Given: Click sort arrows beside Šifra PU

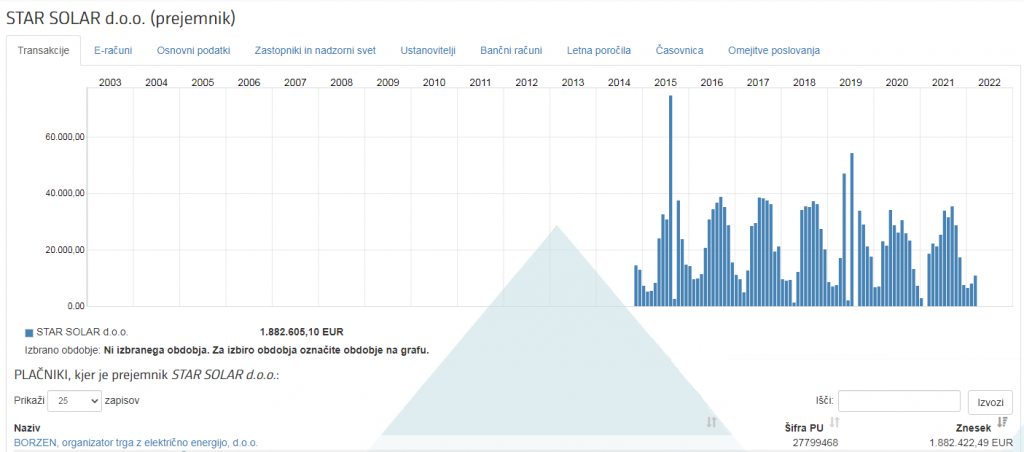Looking at the screenshot, I should tap(834, 423).
